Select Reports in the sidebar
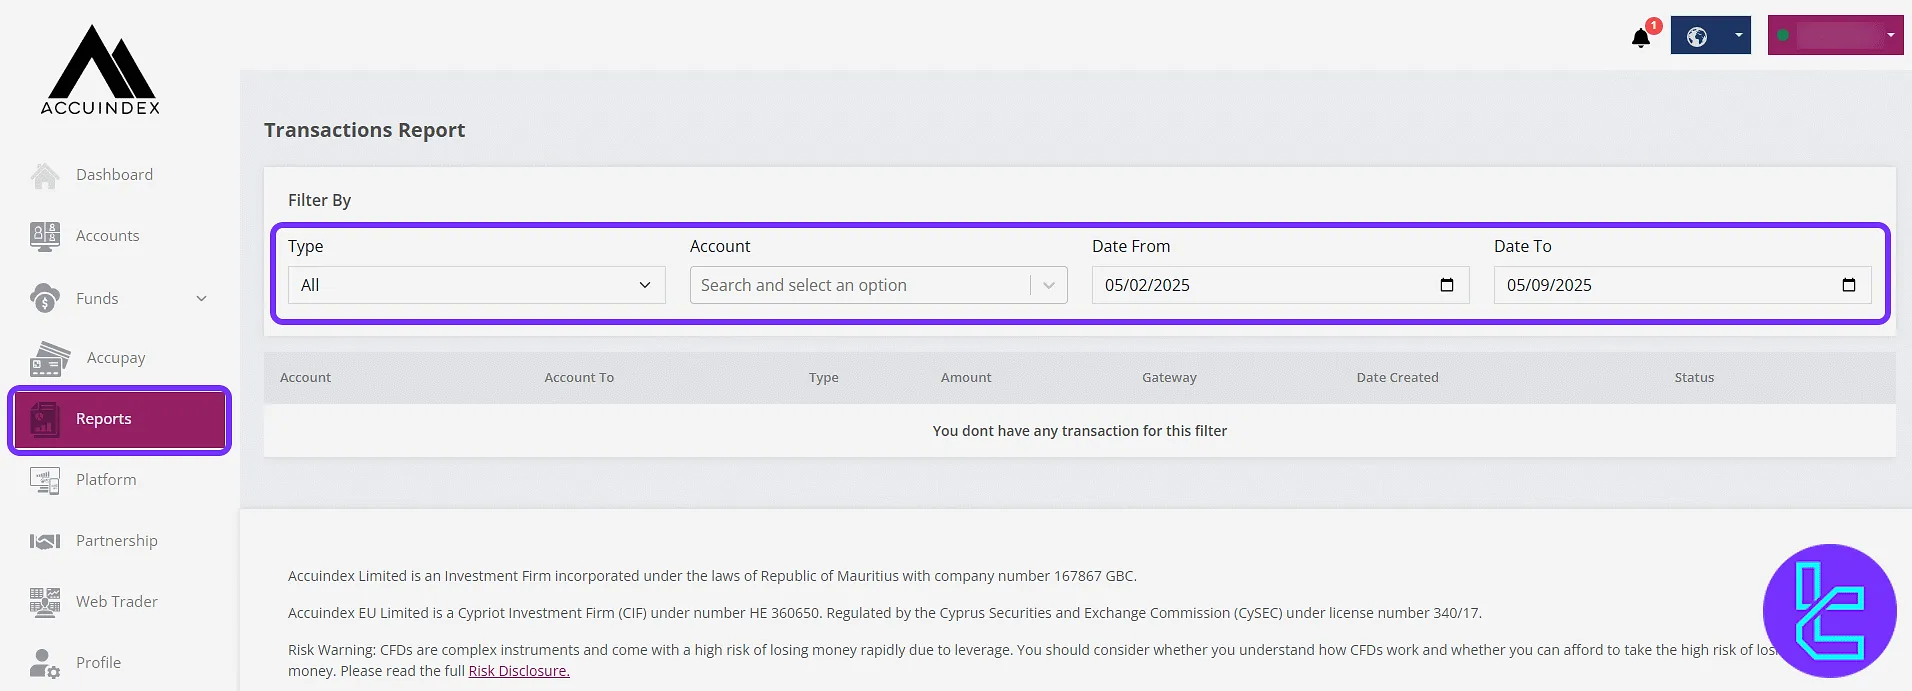 pos(119,420)
